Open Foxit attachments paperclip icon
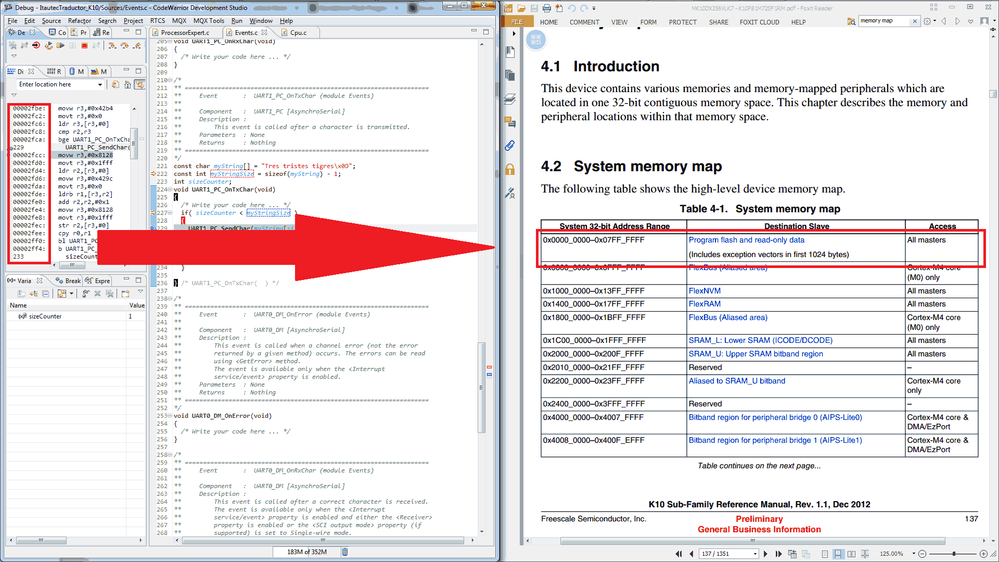The image size is (999, 562). coord(510,145)
